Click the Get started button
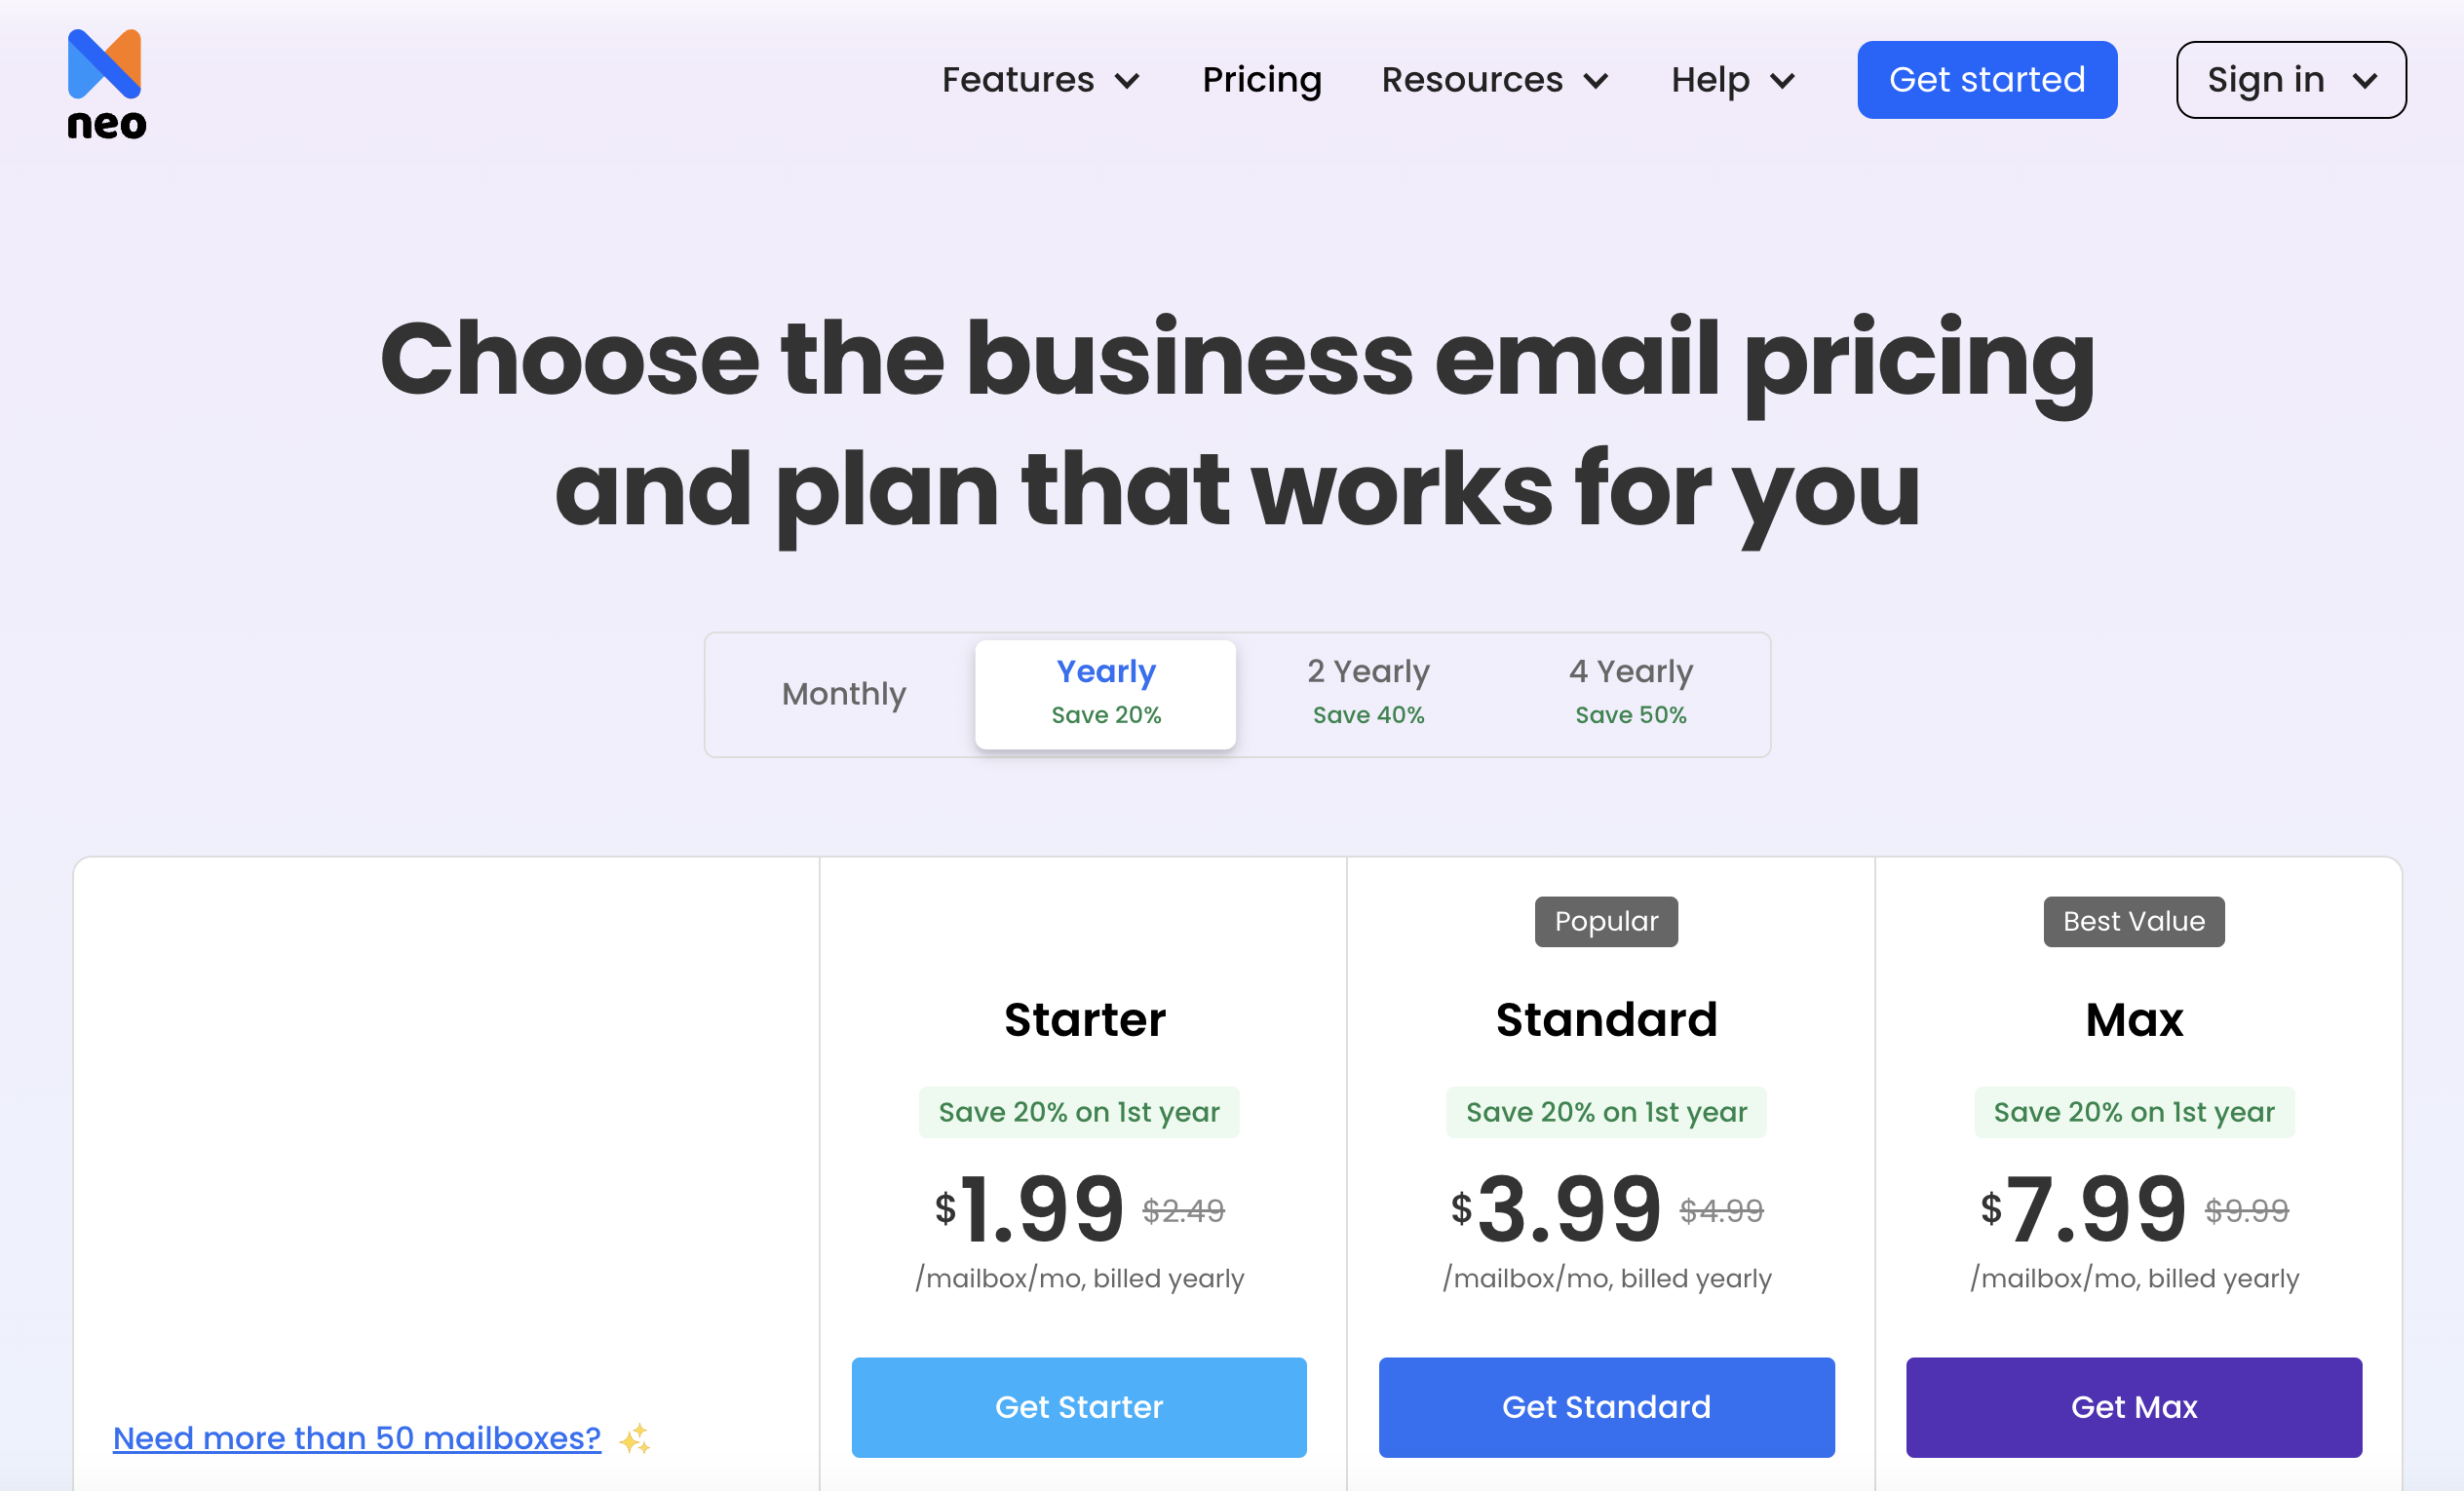This screenshot has width=2464, height=1491. tap(1985, 79)
